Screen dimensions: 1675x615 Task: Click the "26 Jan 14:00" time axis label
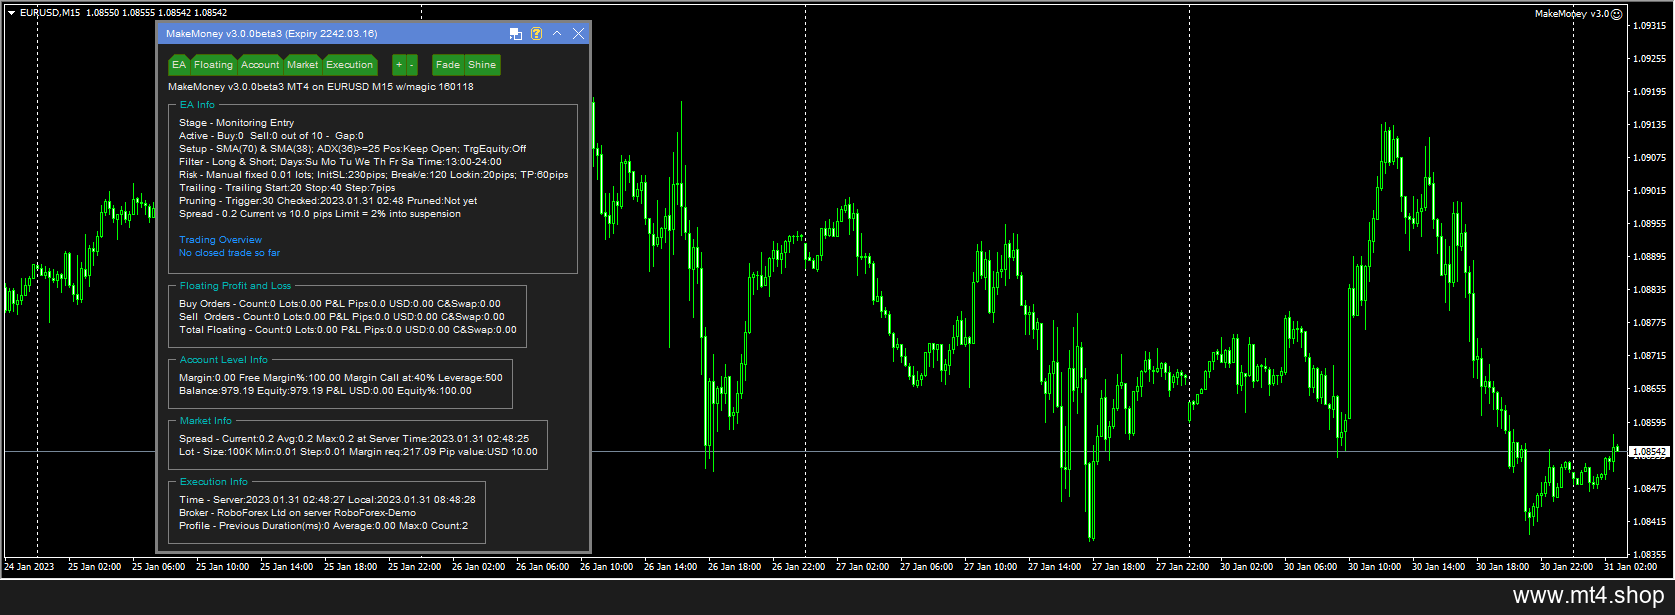tap(670, 567)
